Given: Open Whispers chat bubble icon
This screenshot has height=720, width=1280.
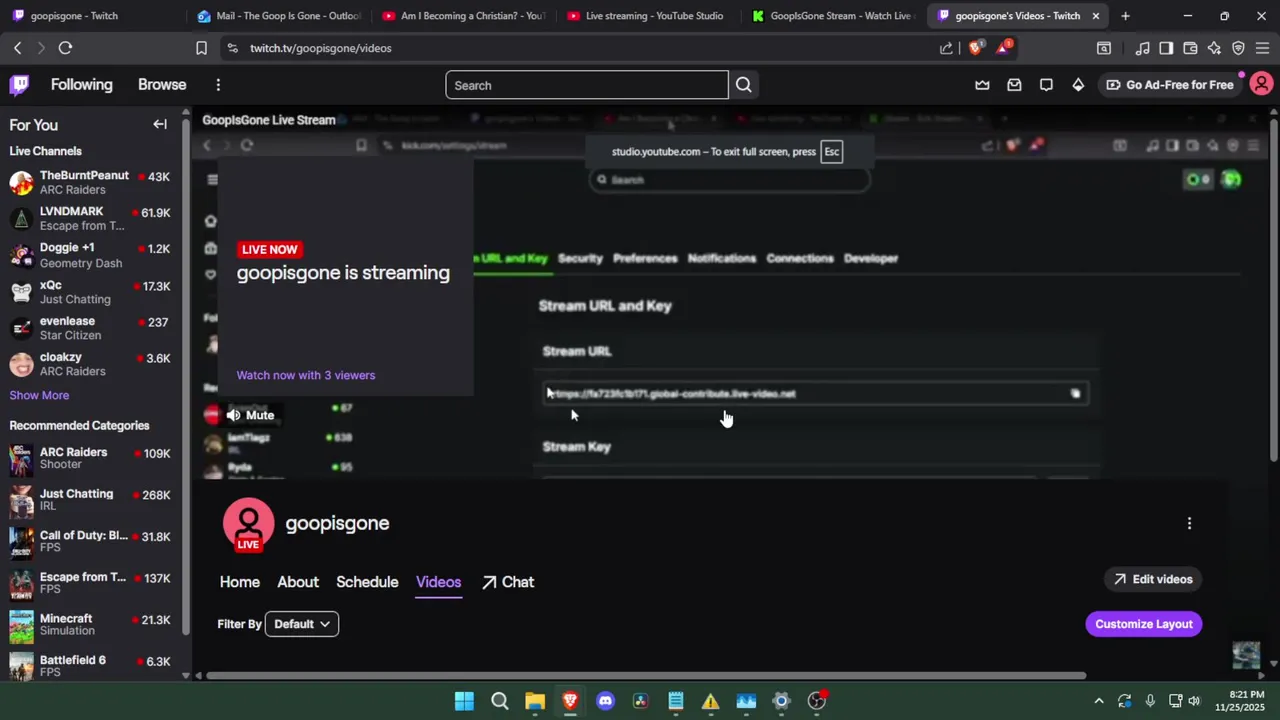Looking at the screenshot, I should tap(1046, 85).
